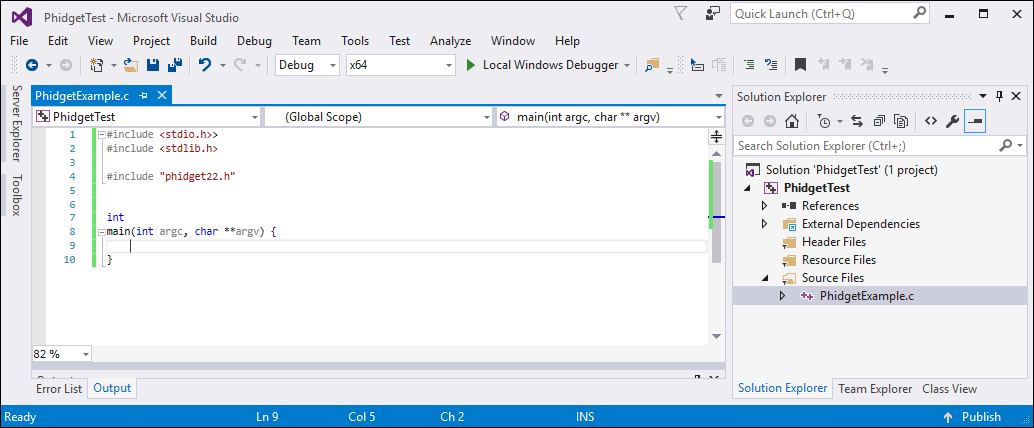Collapse the main function outline
Screen dimensions: 1034x428
pyautogui.click(x=101, y=232)
